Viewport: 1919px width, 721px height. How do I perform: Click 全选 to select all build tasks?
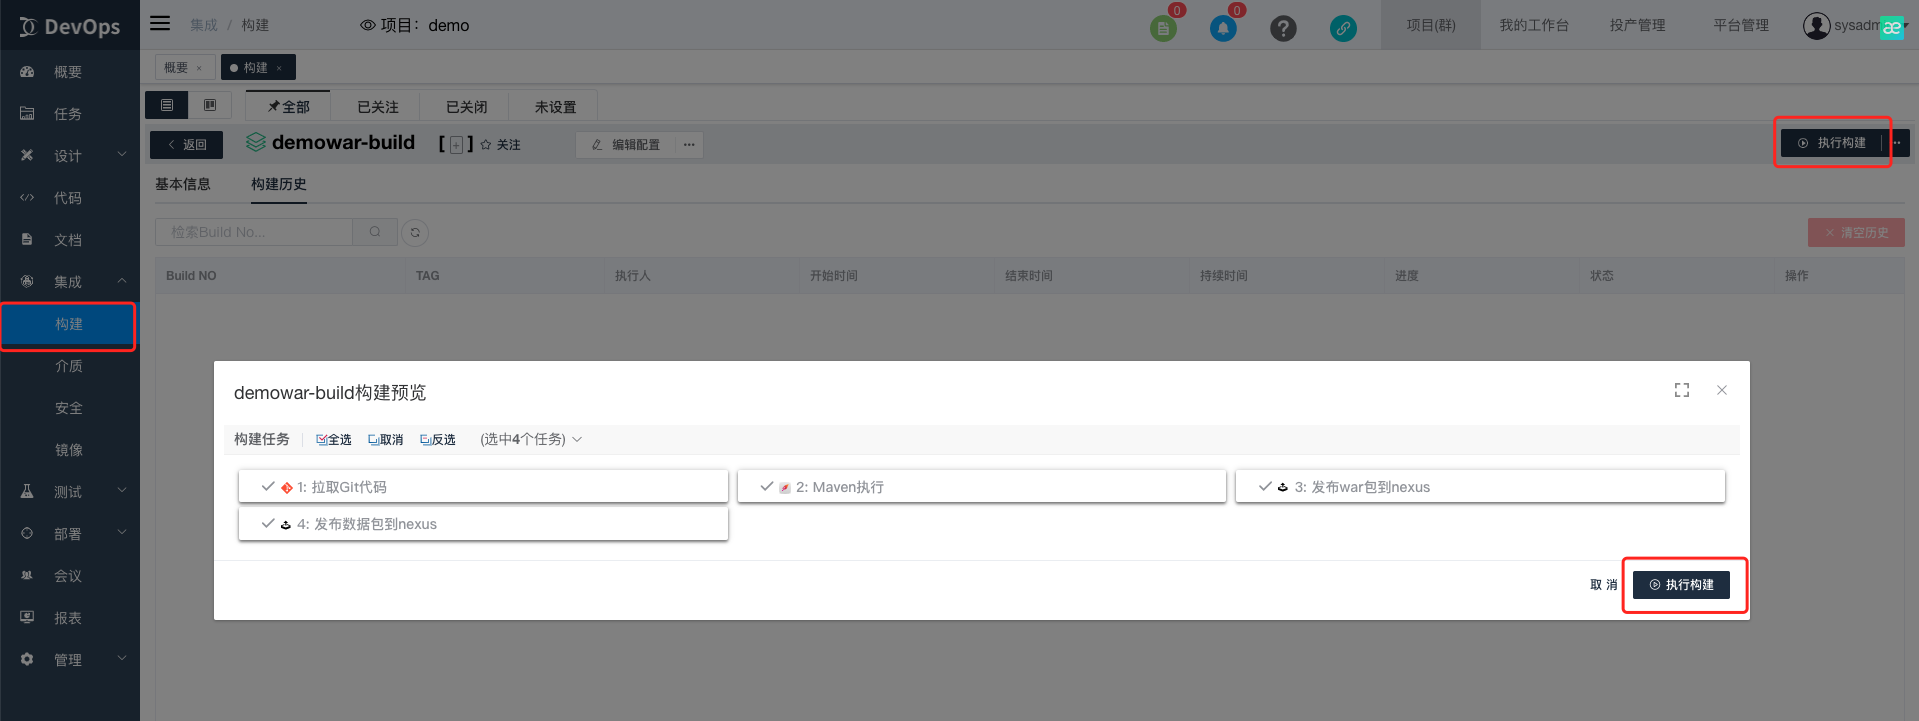[334, 440]
